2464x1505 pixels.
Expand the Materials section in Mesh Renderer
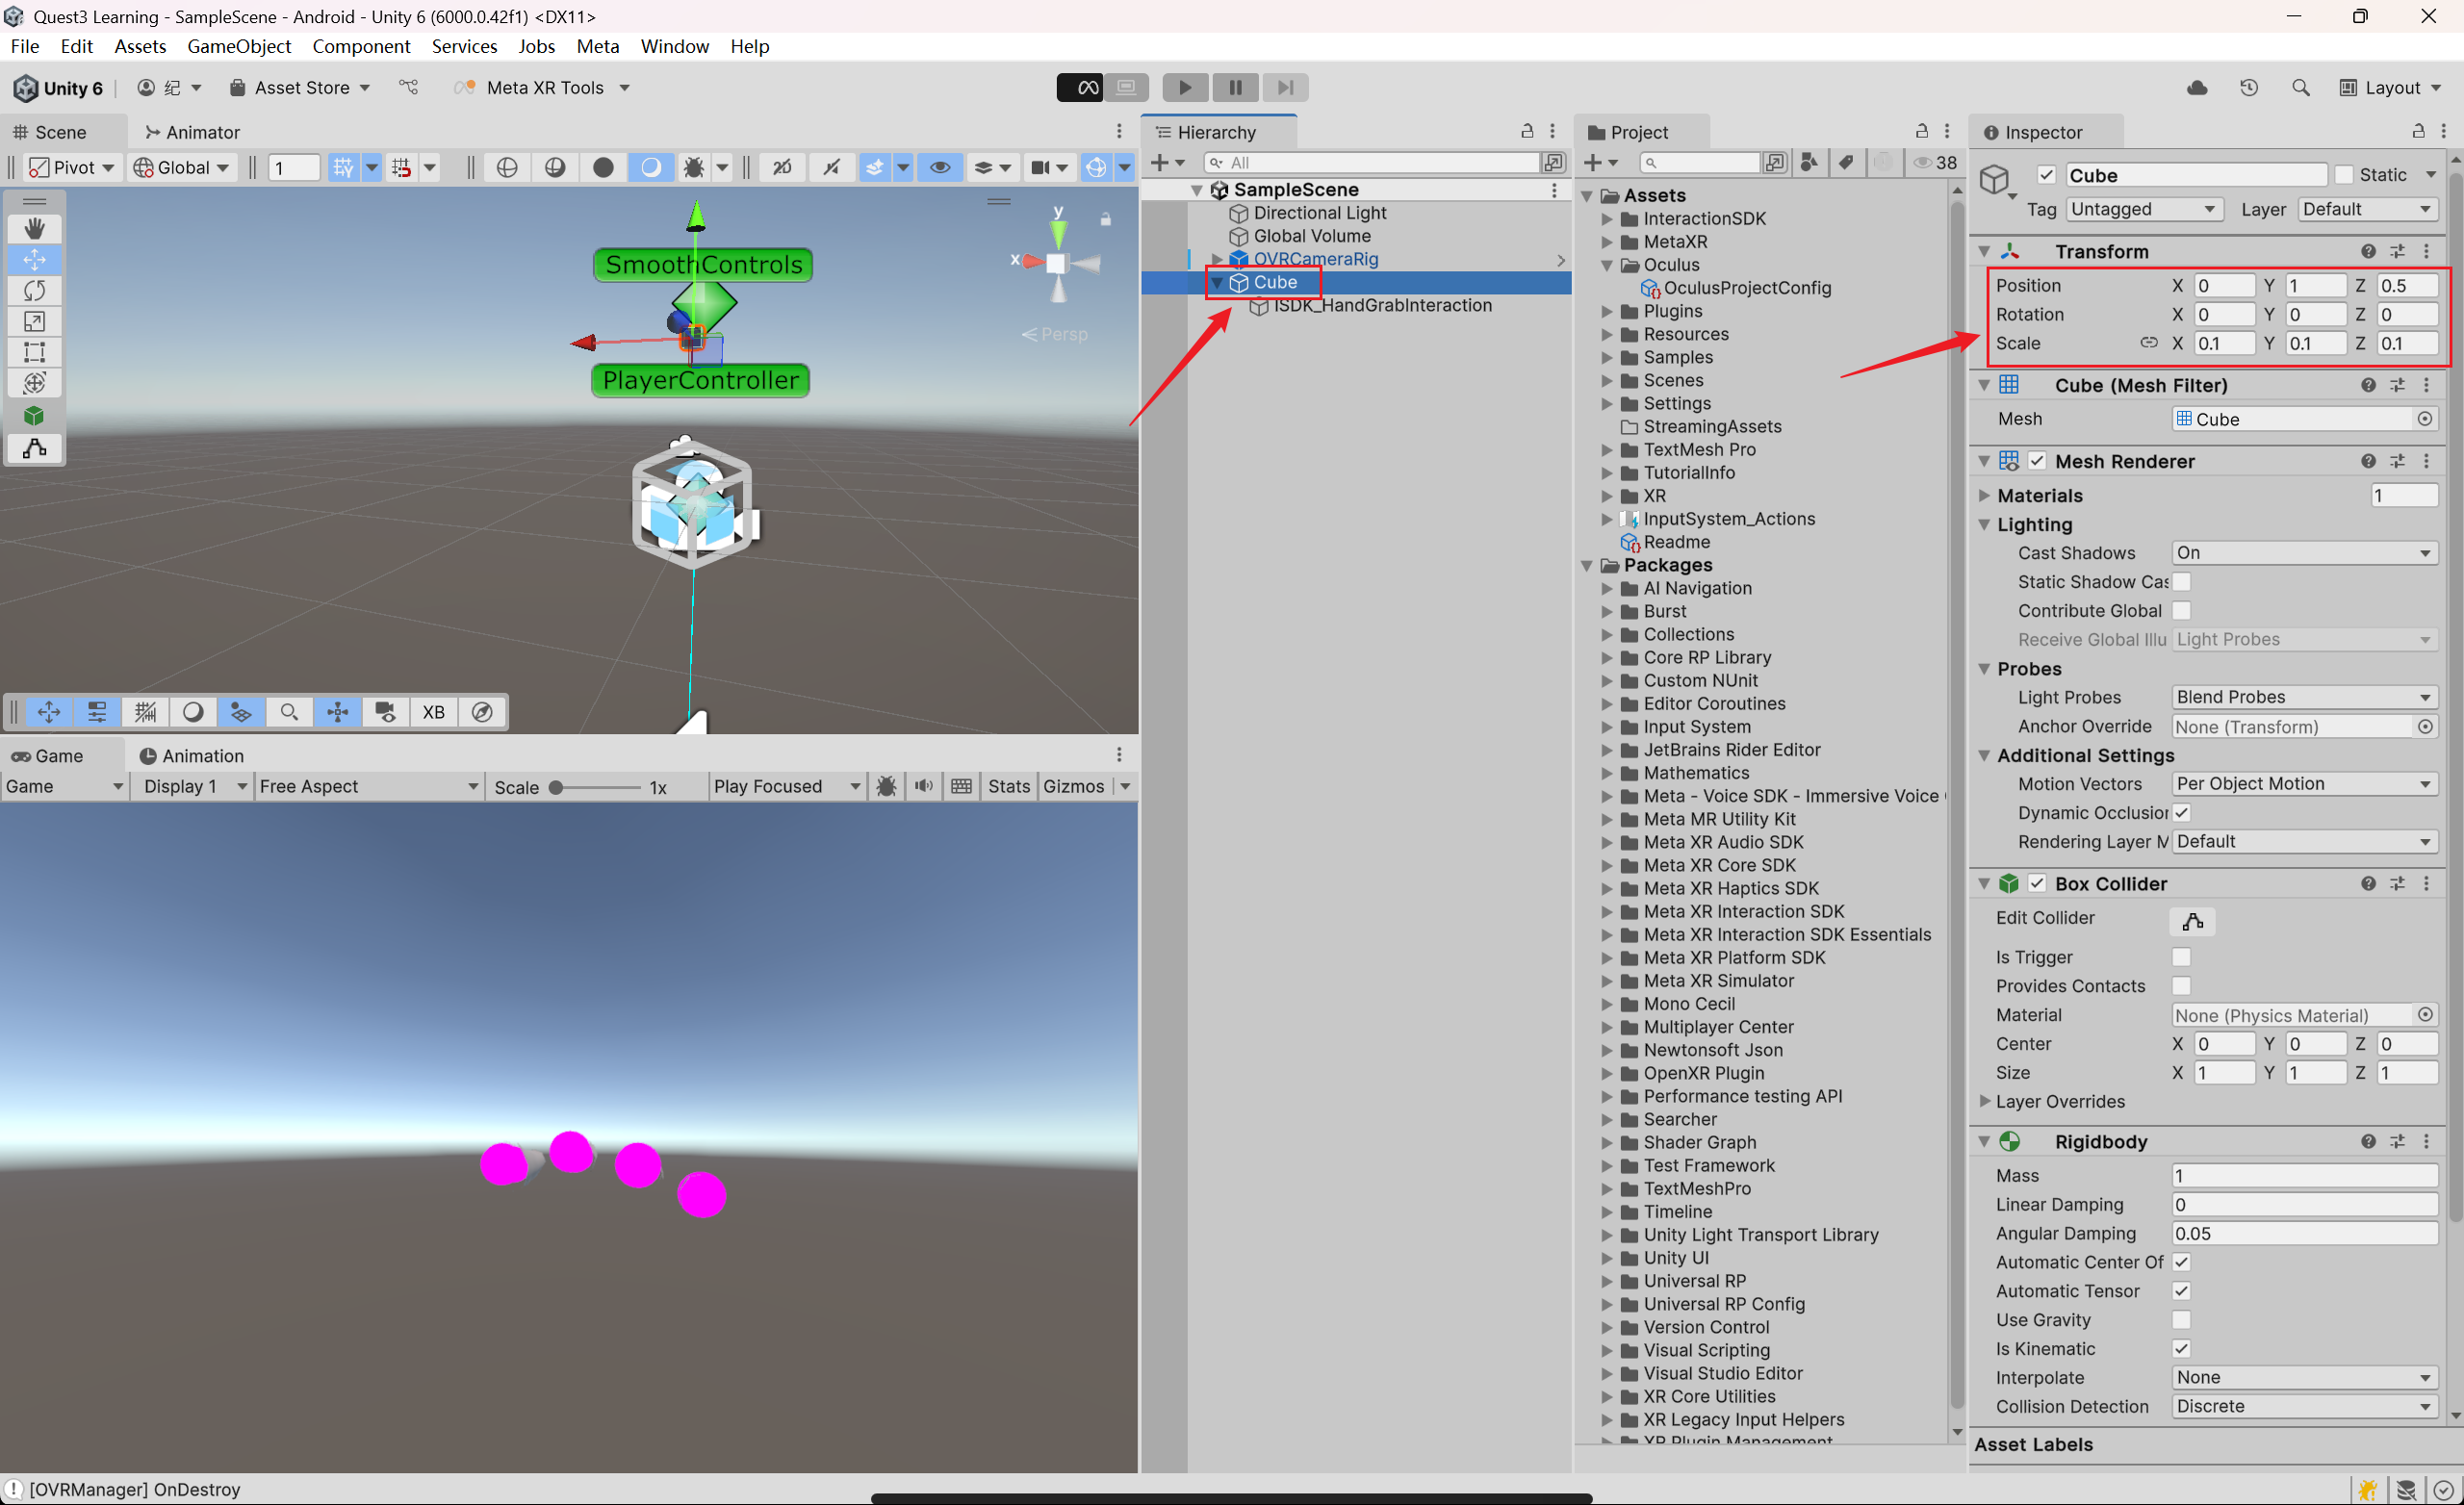coord(1985,496)
